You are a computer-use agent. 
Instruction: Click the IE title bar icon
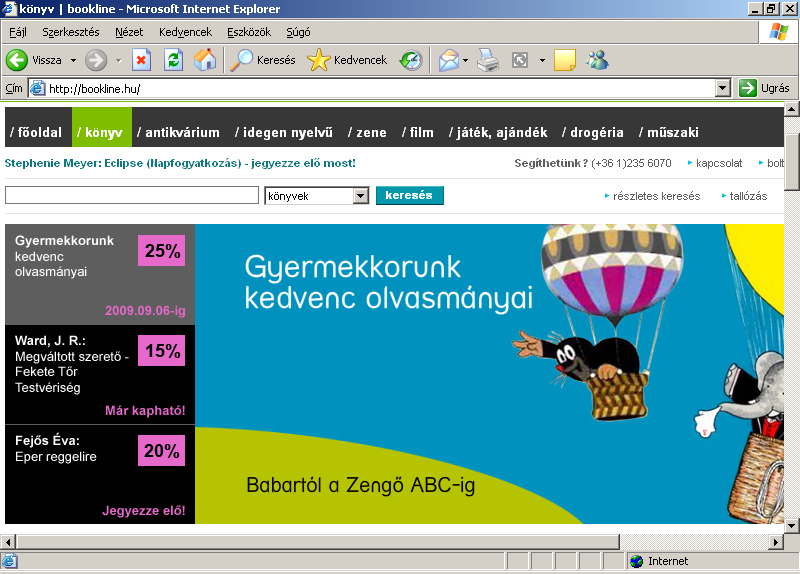click(x=10, y=9)
